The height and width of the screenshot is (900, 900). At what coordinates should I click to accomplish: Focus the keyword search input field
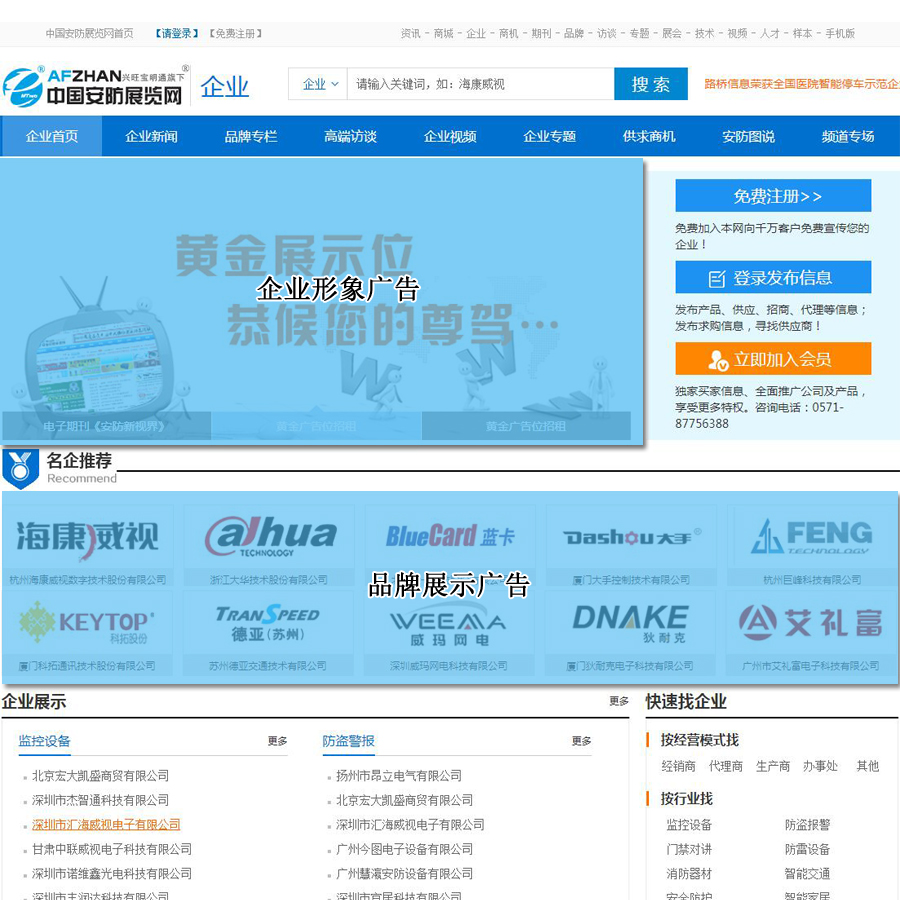coord(480,84)
